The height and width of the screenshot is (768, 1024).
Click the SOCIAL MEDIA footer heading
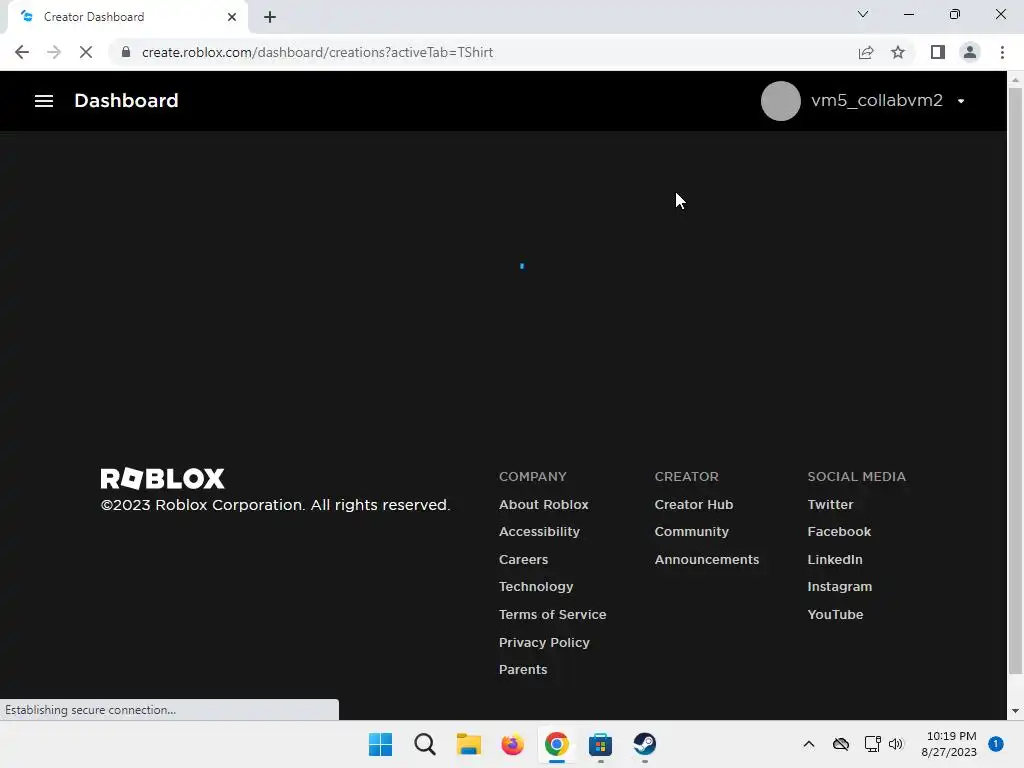tap(856, 476)
